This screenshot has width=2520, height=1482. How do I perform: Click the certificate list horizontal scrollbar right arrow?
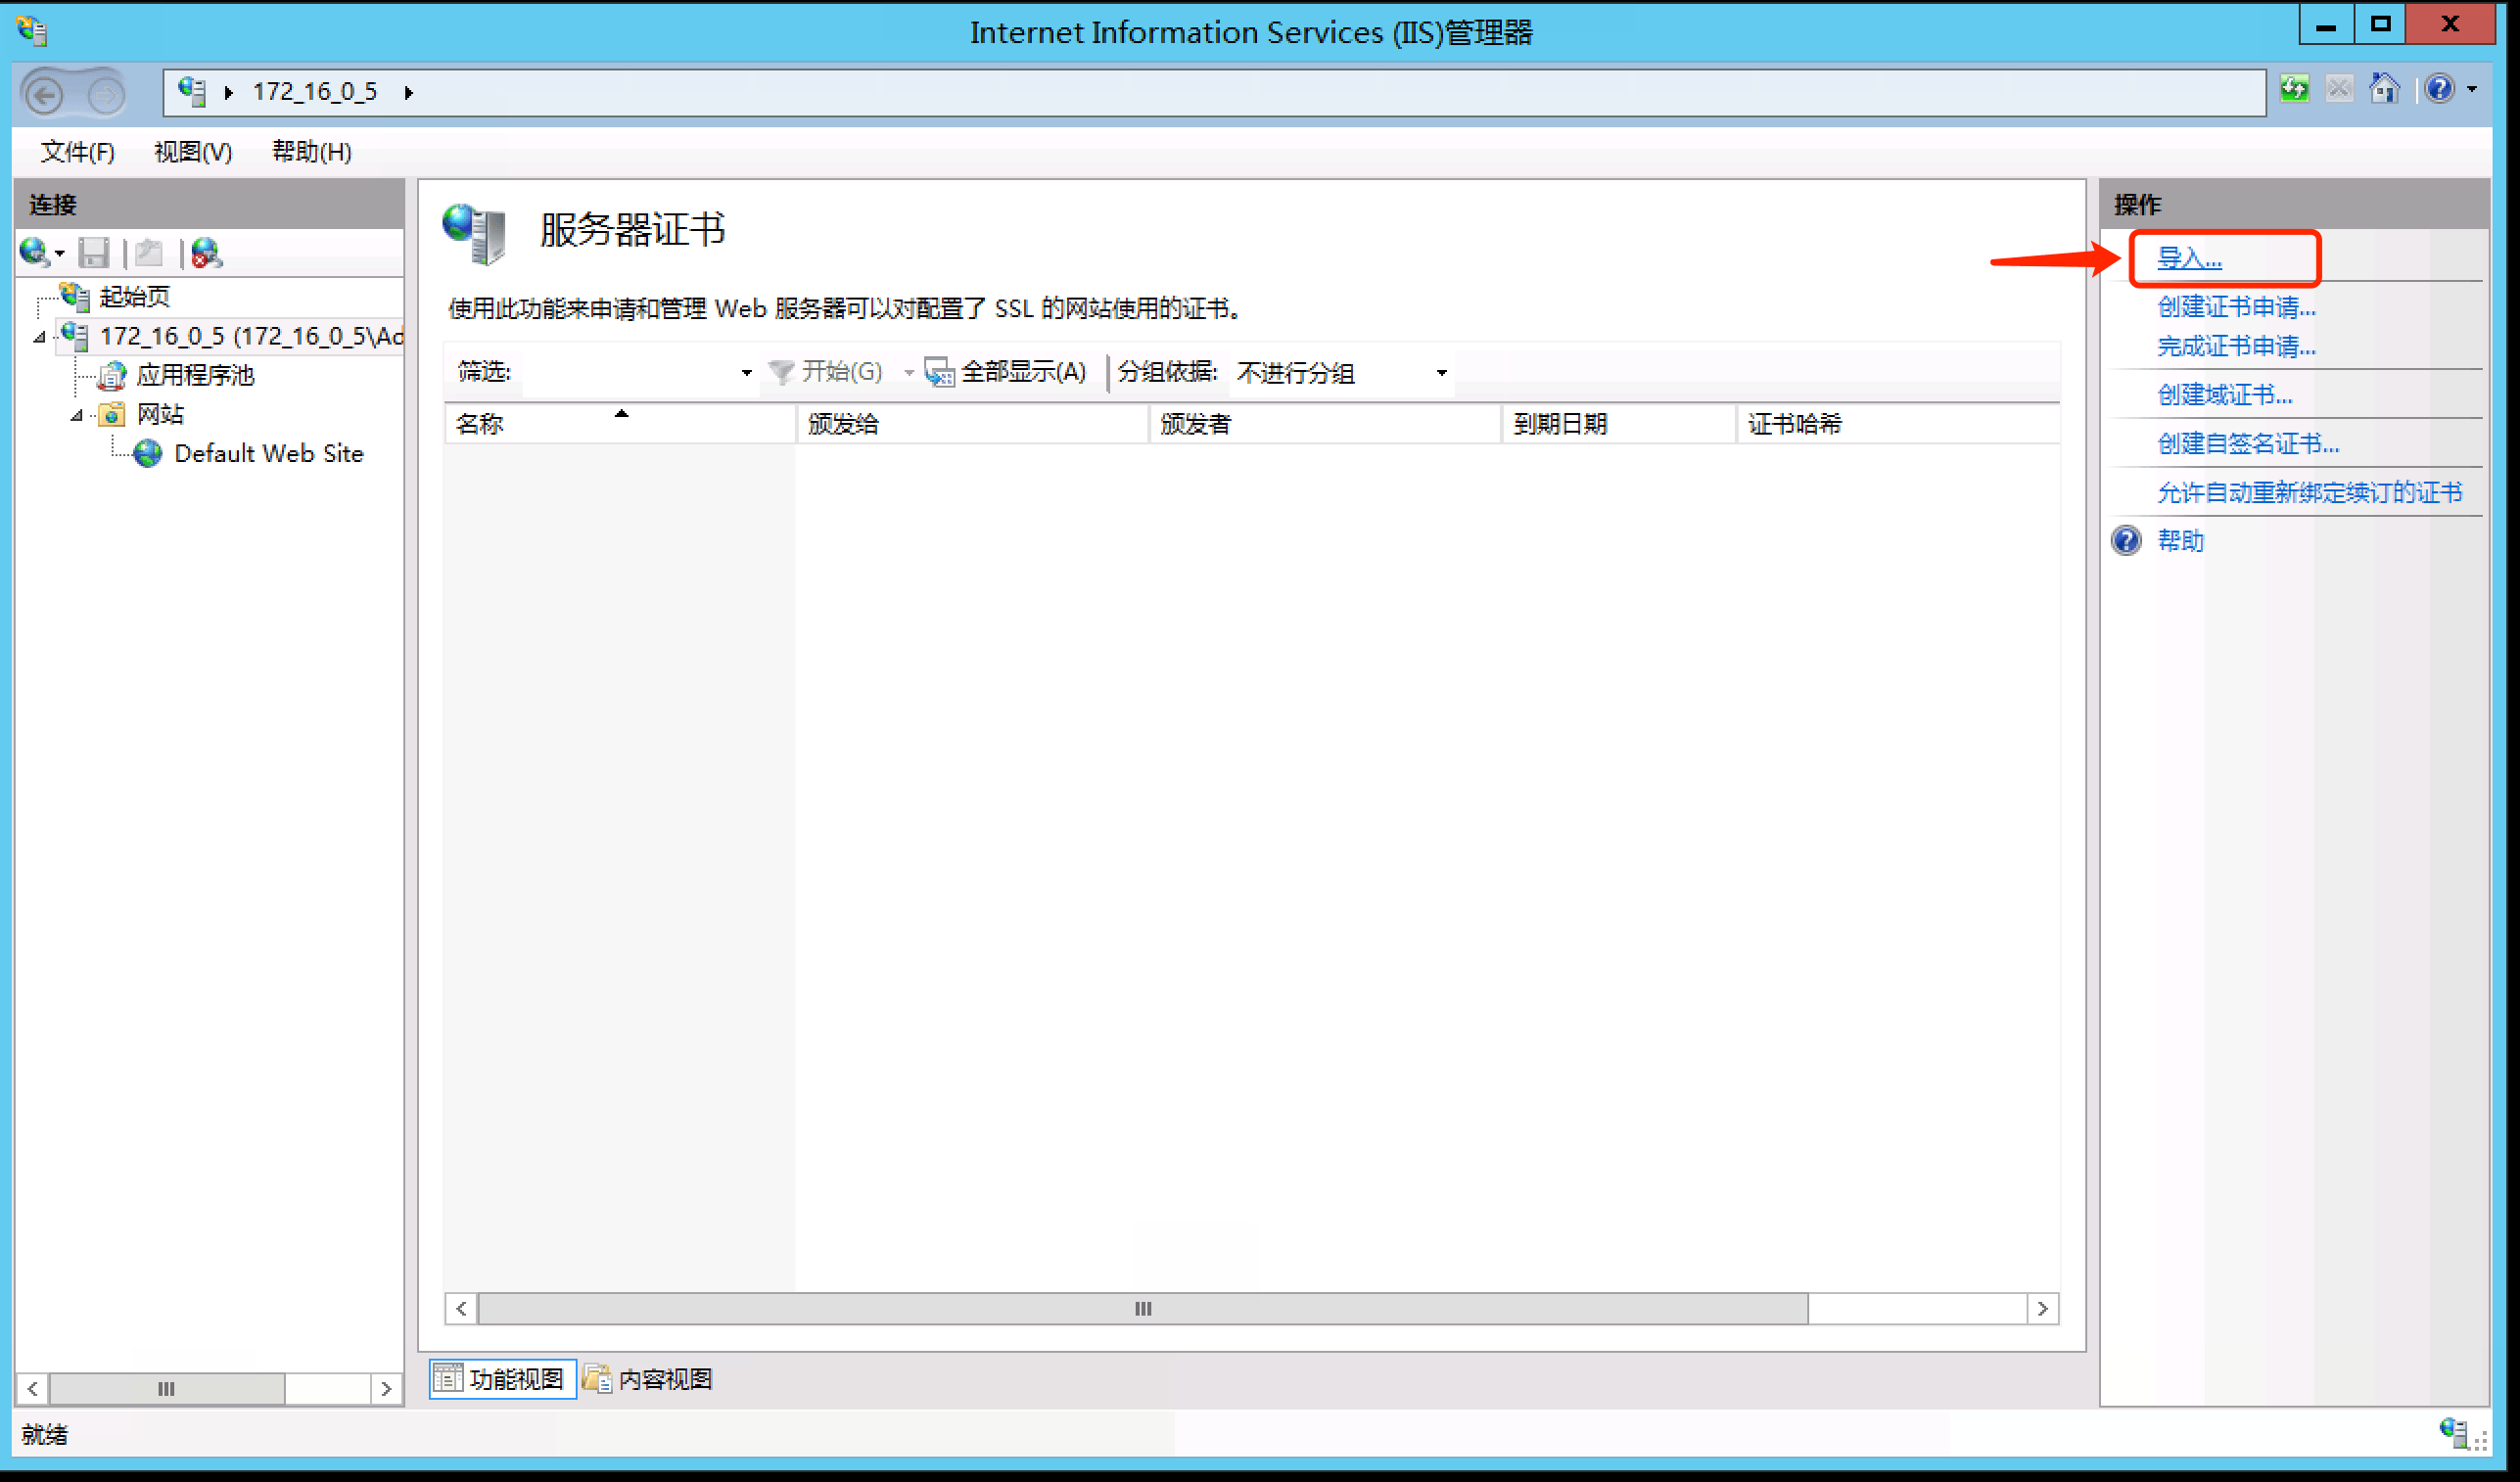[2042, 1308]
